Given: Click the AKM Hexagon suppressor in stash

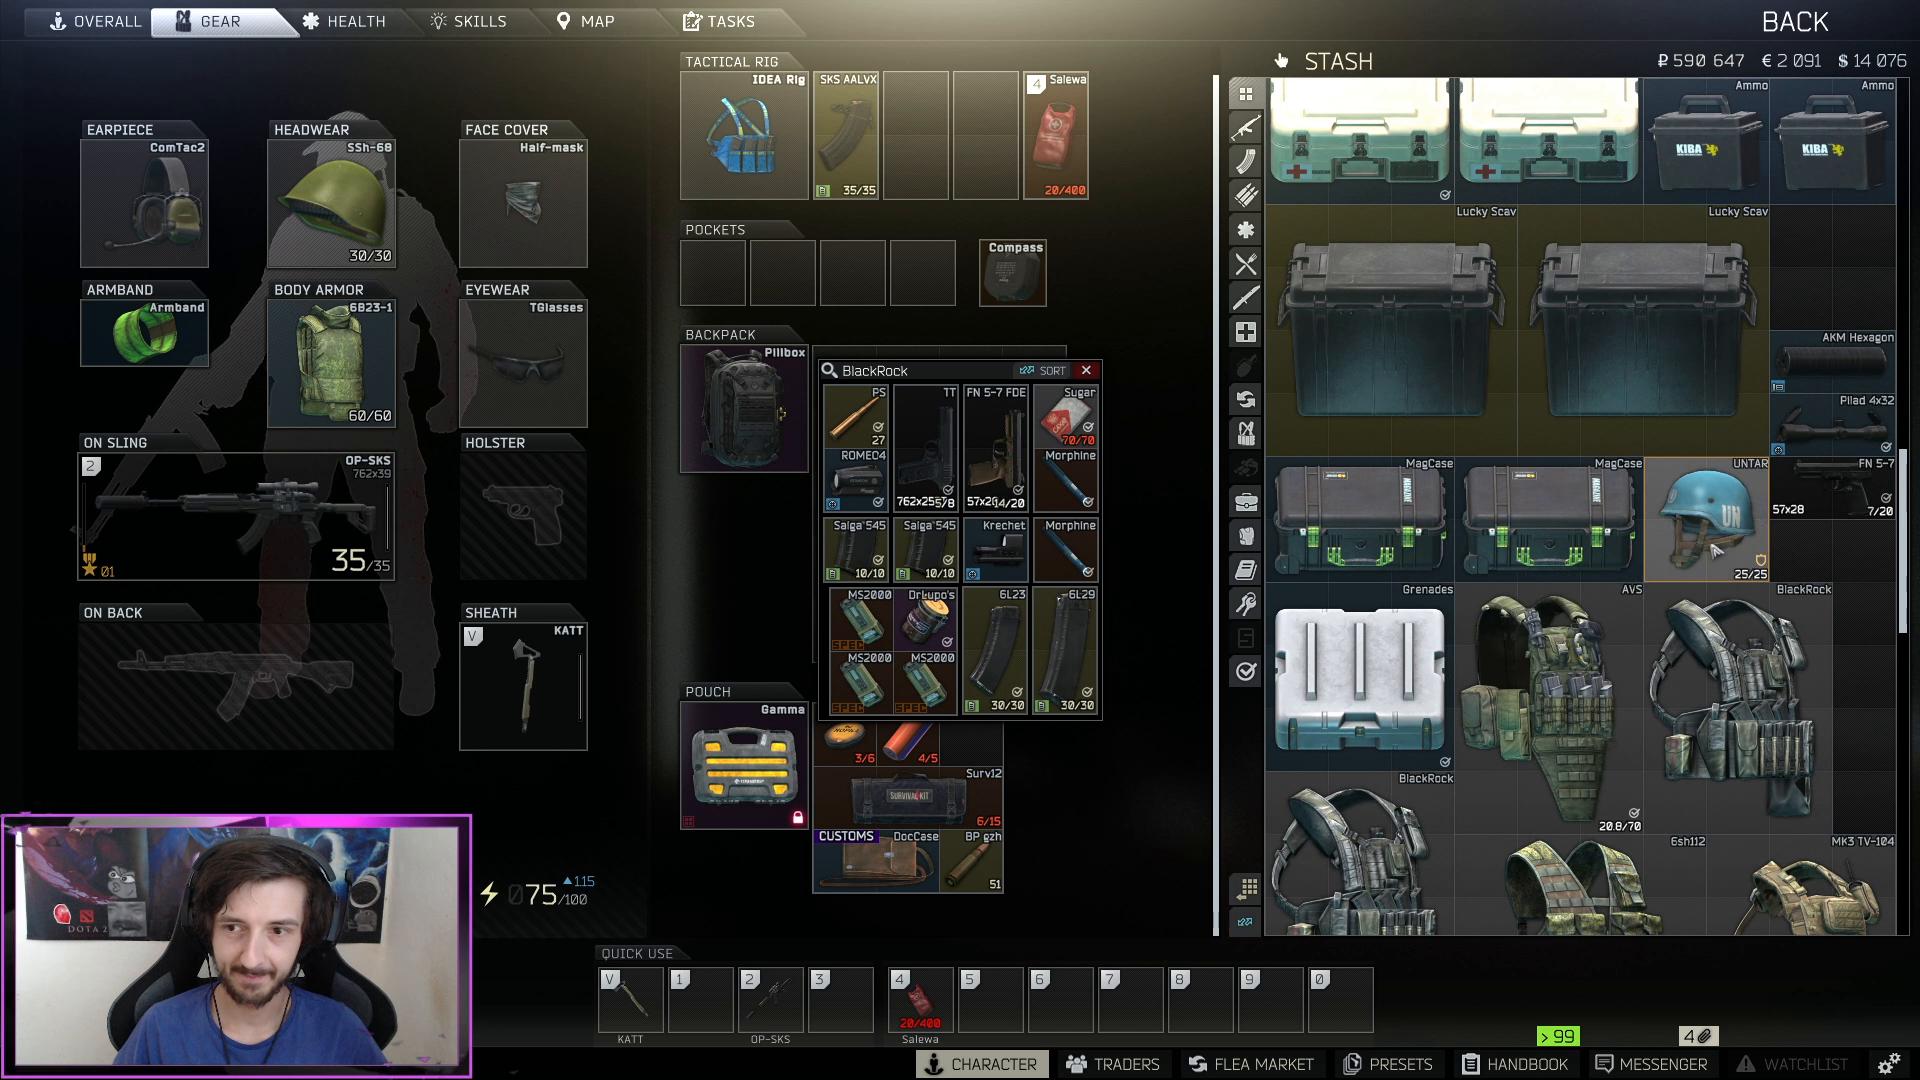Looking at the screenshot, I should tap(1833, 362).
